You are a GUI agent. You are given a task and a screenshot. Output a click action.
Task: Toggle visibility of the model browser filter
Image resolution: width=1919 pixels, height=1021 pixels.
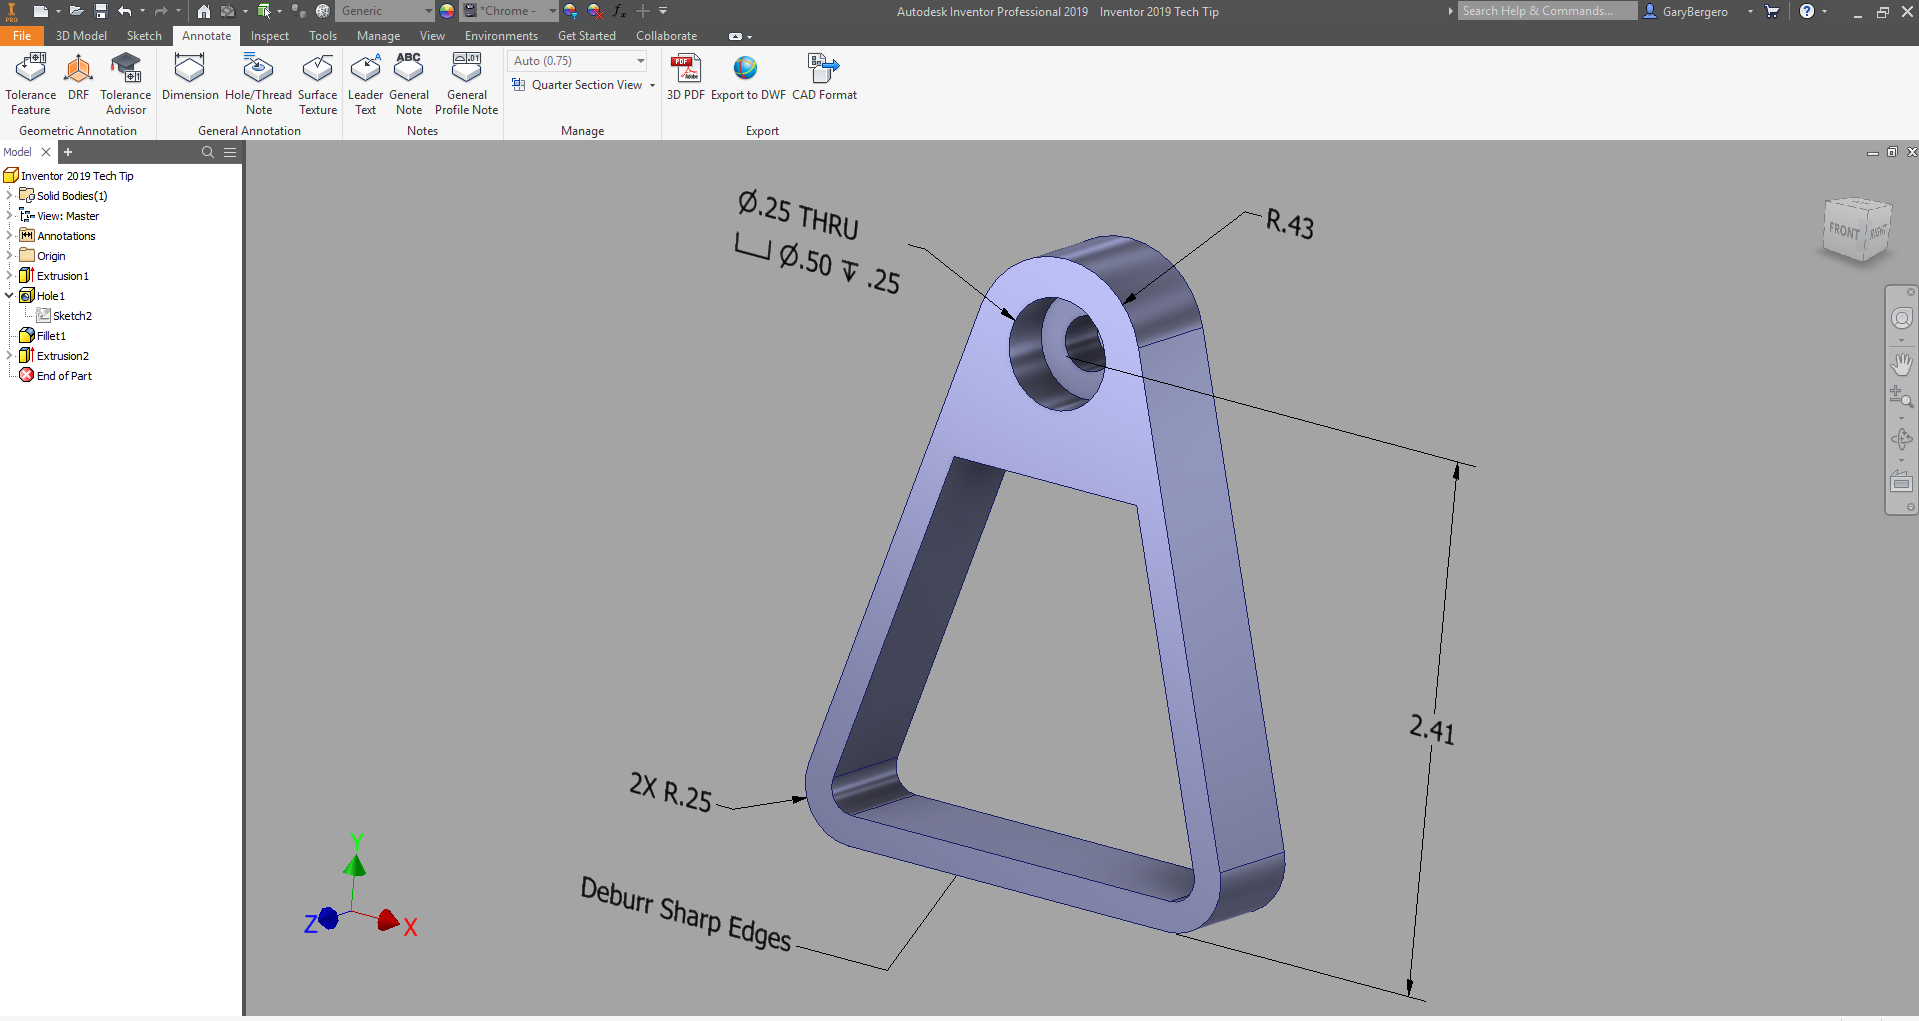pyautogui.click(x=230, y=152)
